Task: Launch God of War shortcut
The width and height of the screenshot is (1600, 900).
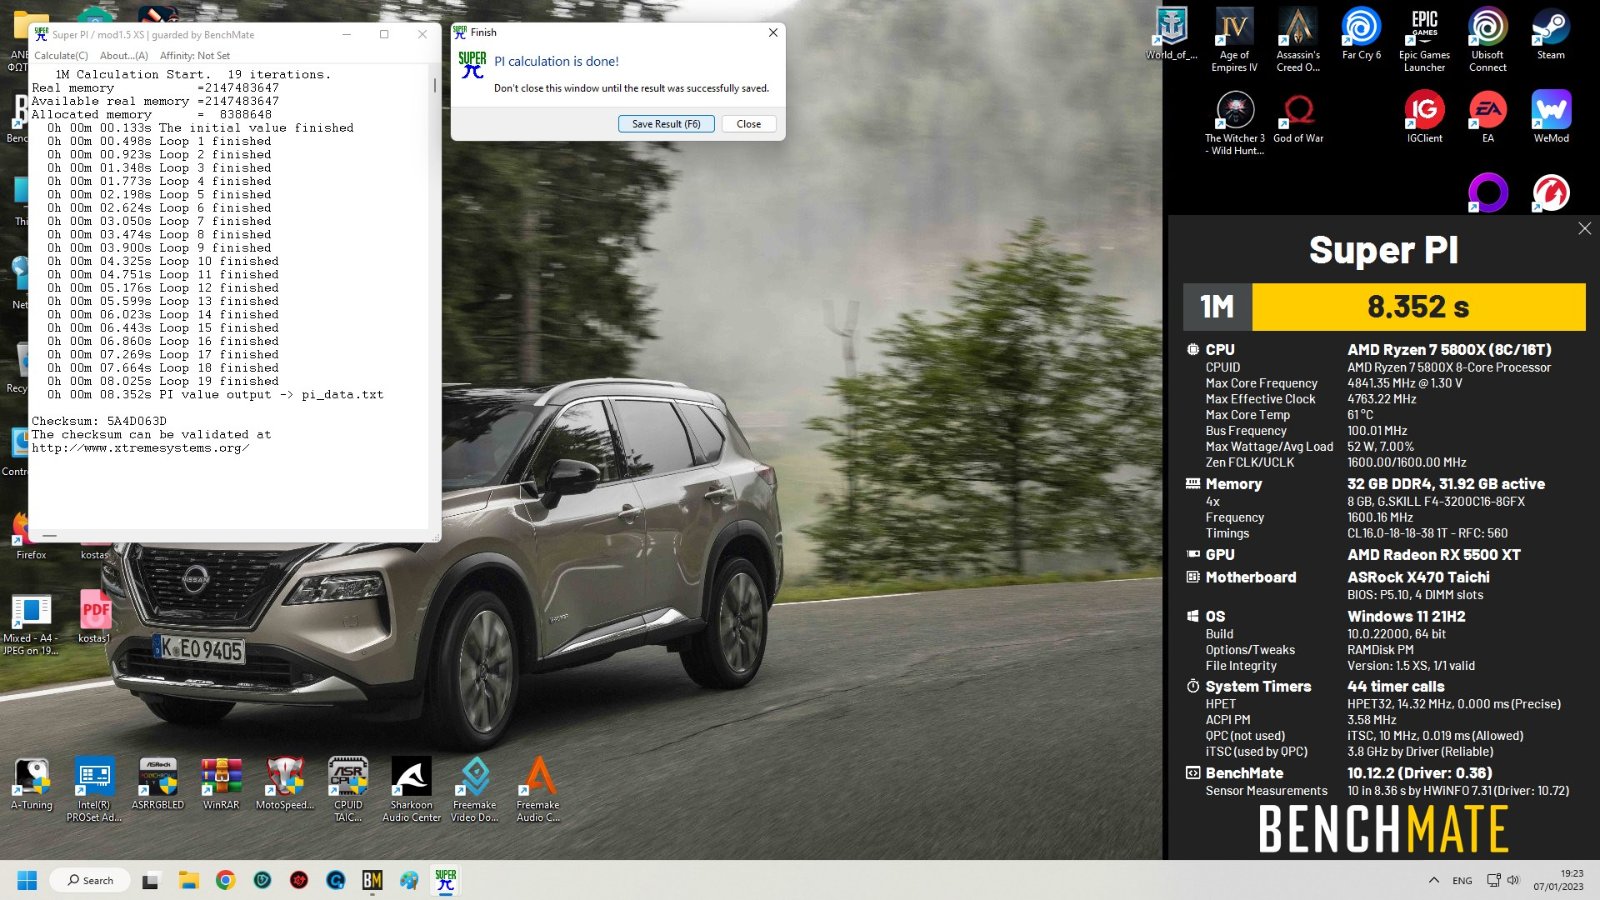Action: 1298,118
